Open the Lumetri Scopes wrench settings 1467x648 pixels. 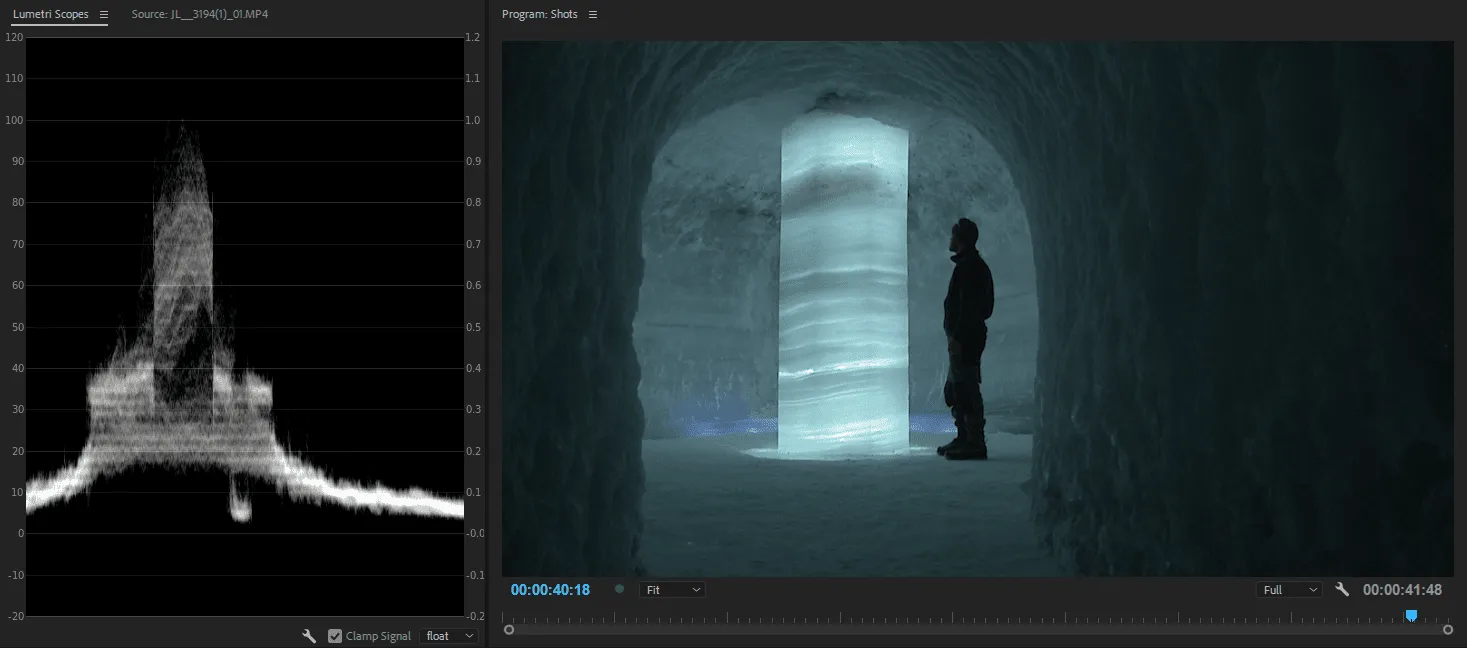coord(310,636)
